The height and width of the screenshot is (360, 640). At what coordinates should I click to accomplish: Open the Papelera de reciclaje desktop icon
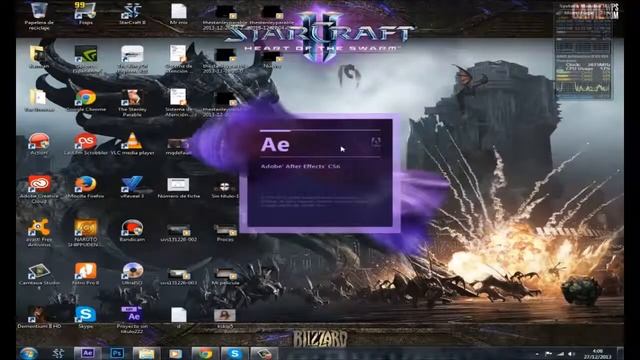tap(39, 16)
